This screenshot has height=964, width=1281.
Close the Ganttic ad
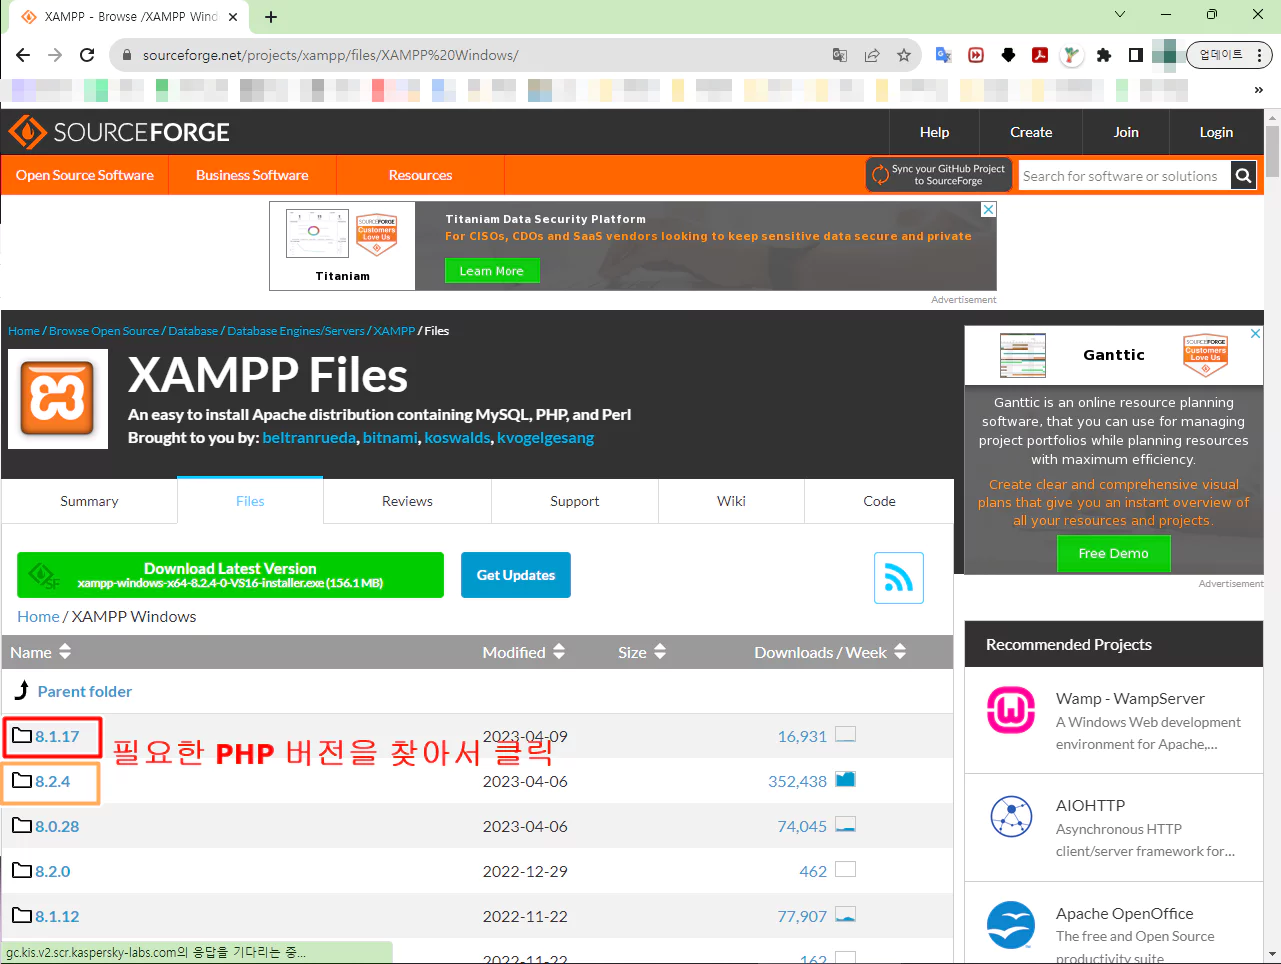1255,334
